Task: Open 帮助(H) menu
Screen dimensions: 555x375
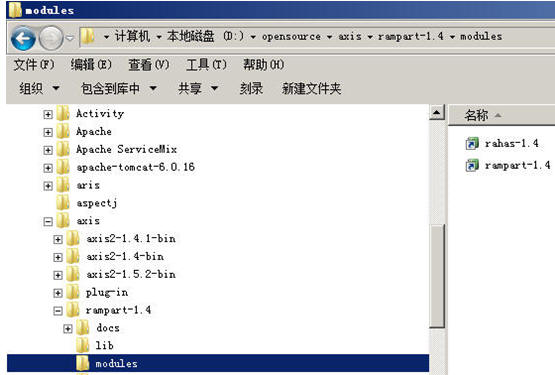Action: coord(264,65)
